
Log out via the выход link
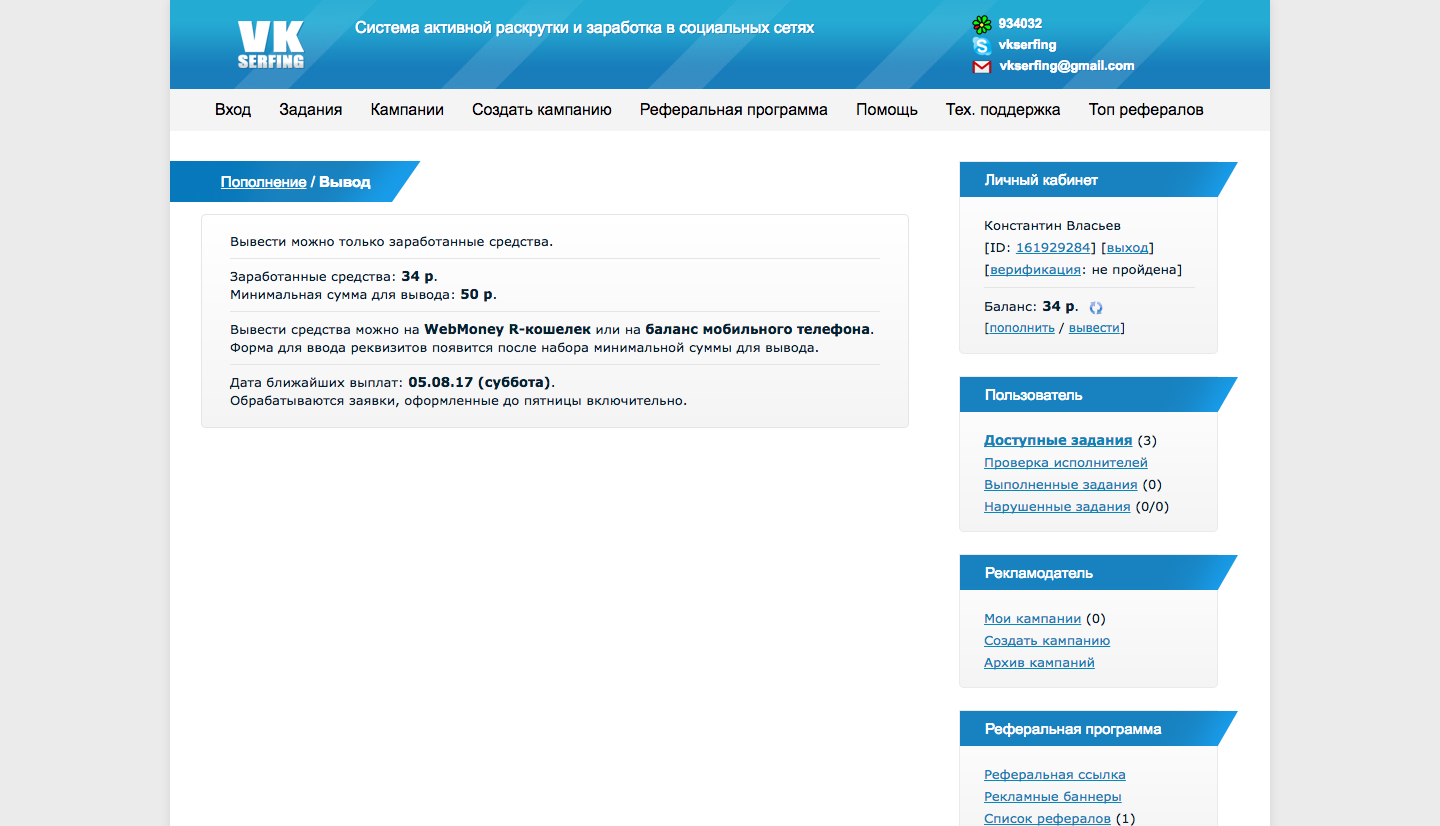pos(1128,248)
